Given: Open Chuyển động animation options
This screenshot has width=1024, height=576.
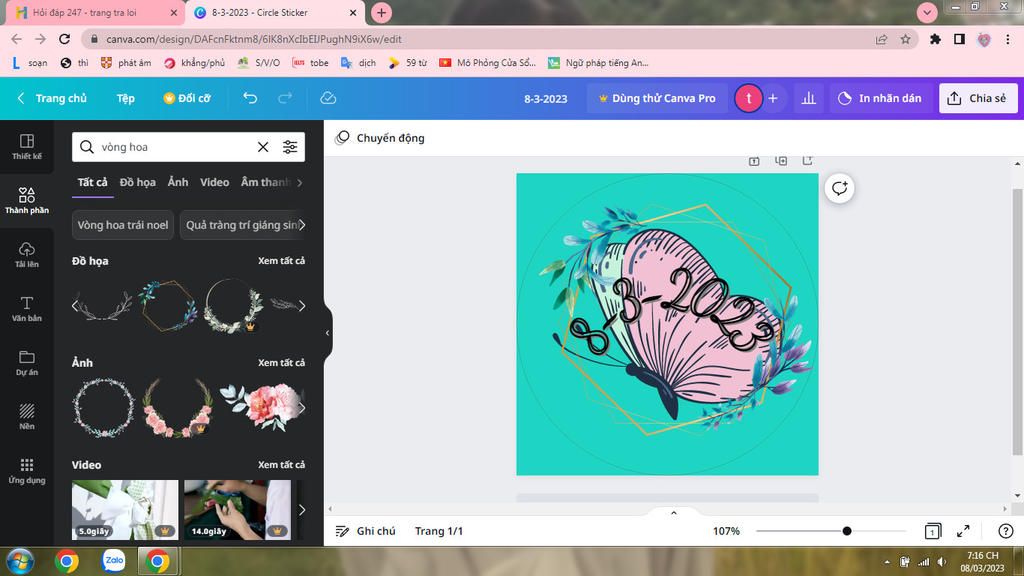Looking at the screenshot, I should pyautogui.click(x=380, y=138).
